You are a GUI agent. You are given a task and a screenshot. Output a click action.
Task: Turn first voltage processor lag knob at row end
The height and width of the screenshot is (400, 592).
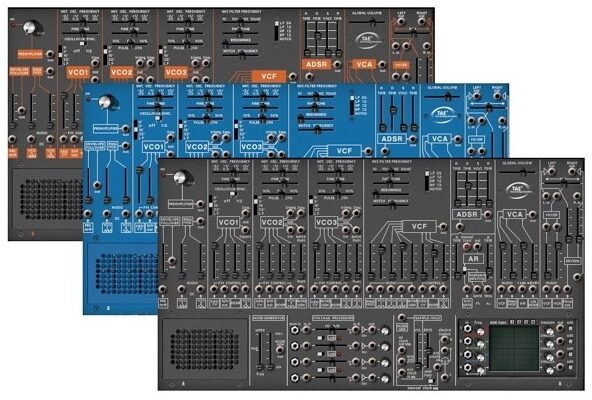[385, 331]
